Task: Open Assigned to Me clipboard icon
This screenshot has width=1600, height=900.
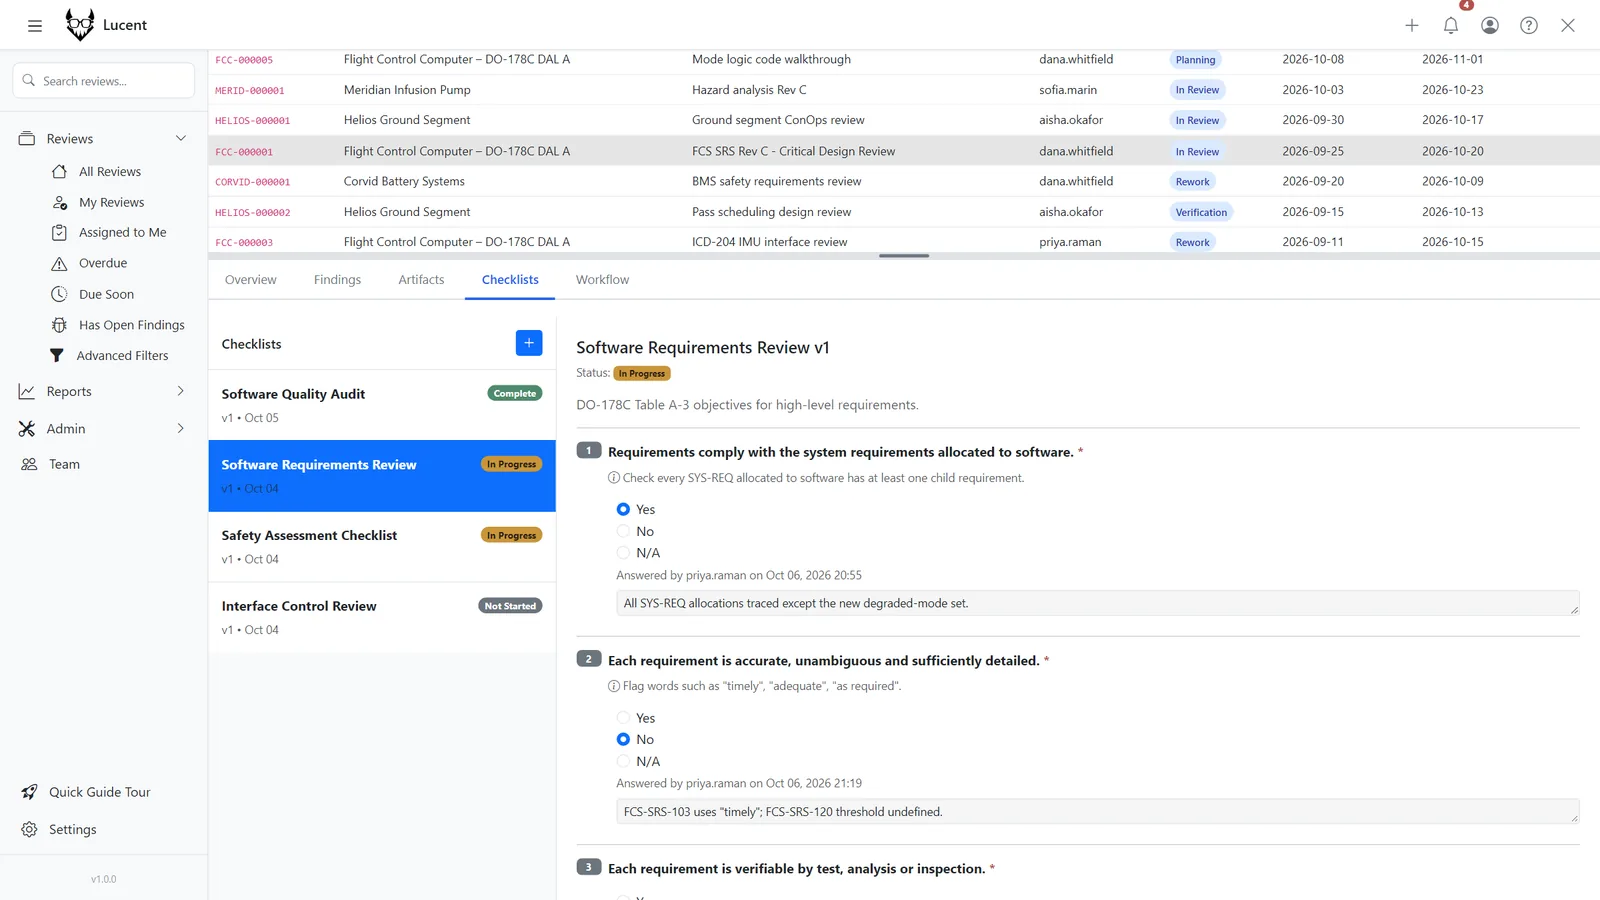Action: (x=60, y=233)
